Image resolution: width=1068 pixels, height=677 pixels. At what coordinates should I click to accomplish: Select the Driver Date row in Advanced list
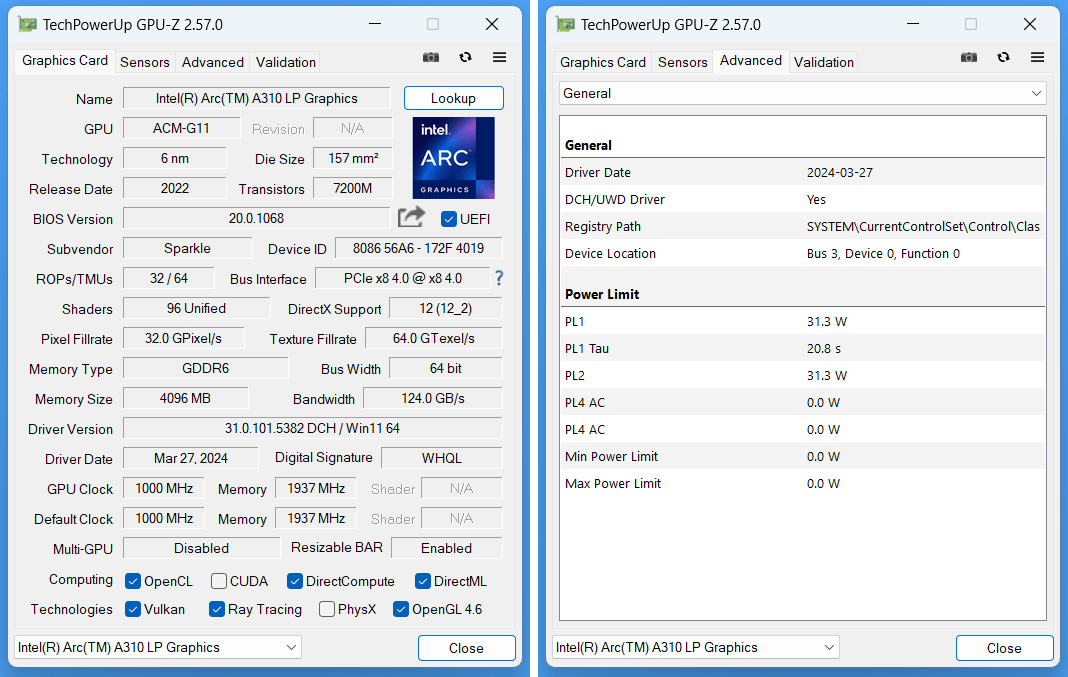[x=802, y=172]
